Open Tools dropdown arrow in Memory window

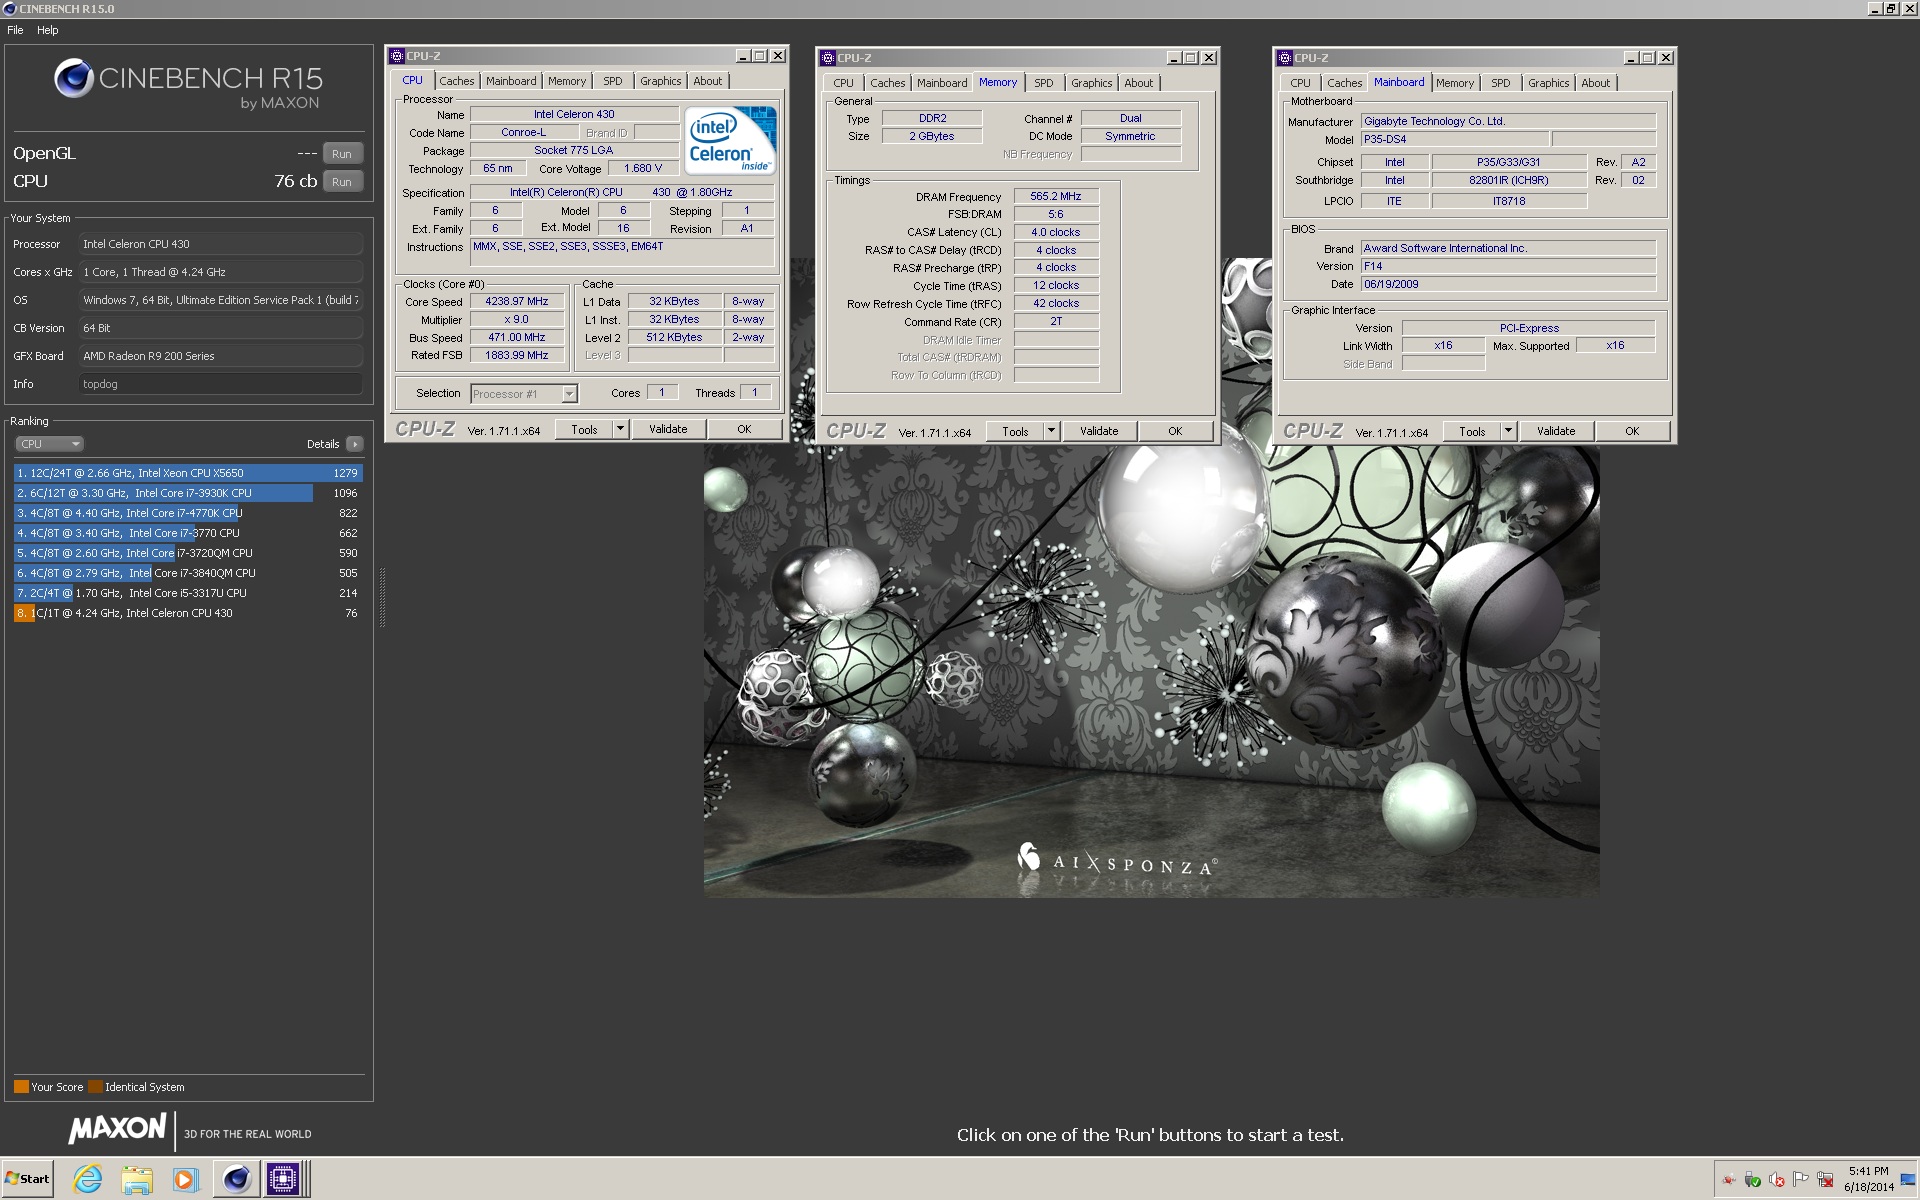(x=1051, y=431)
